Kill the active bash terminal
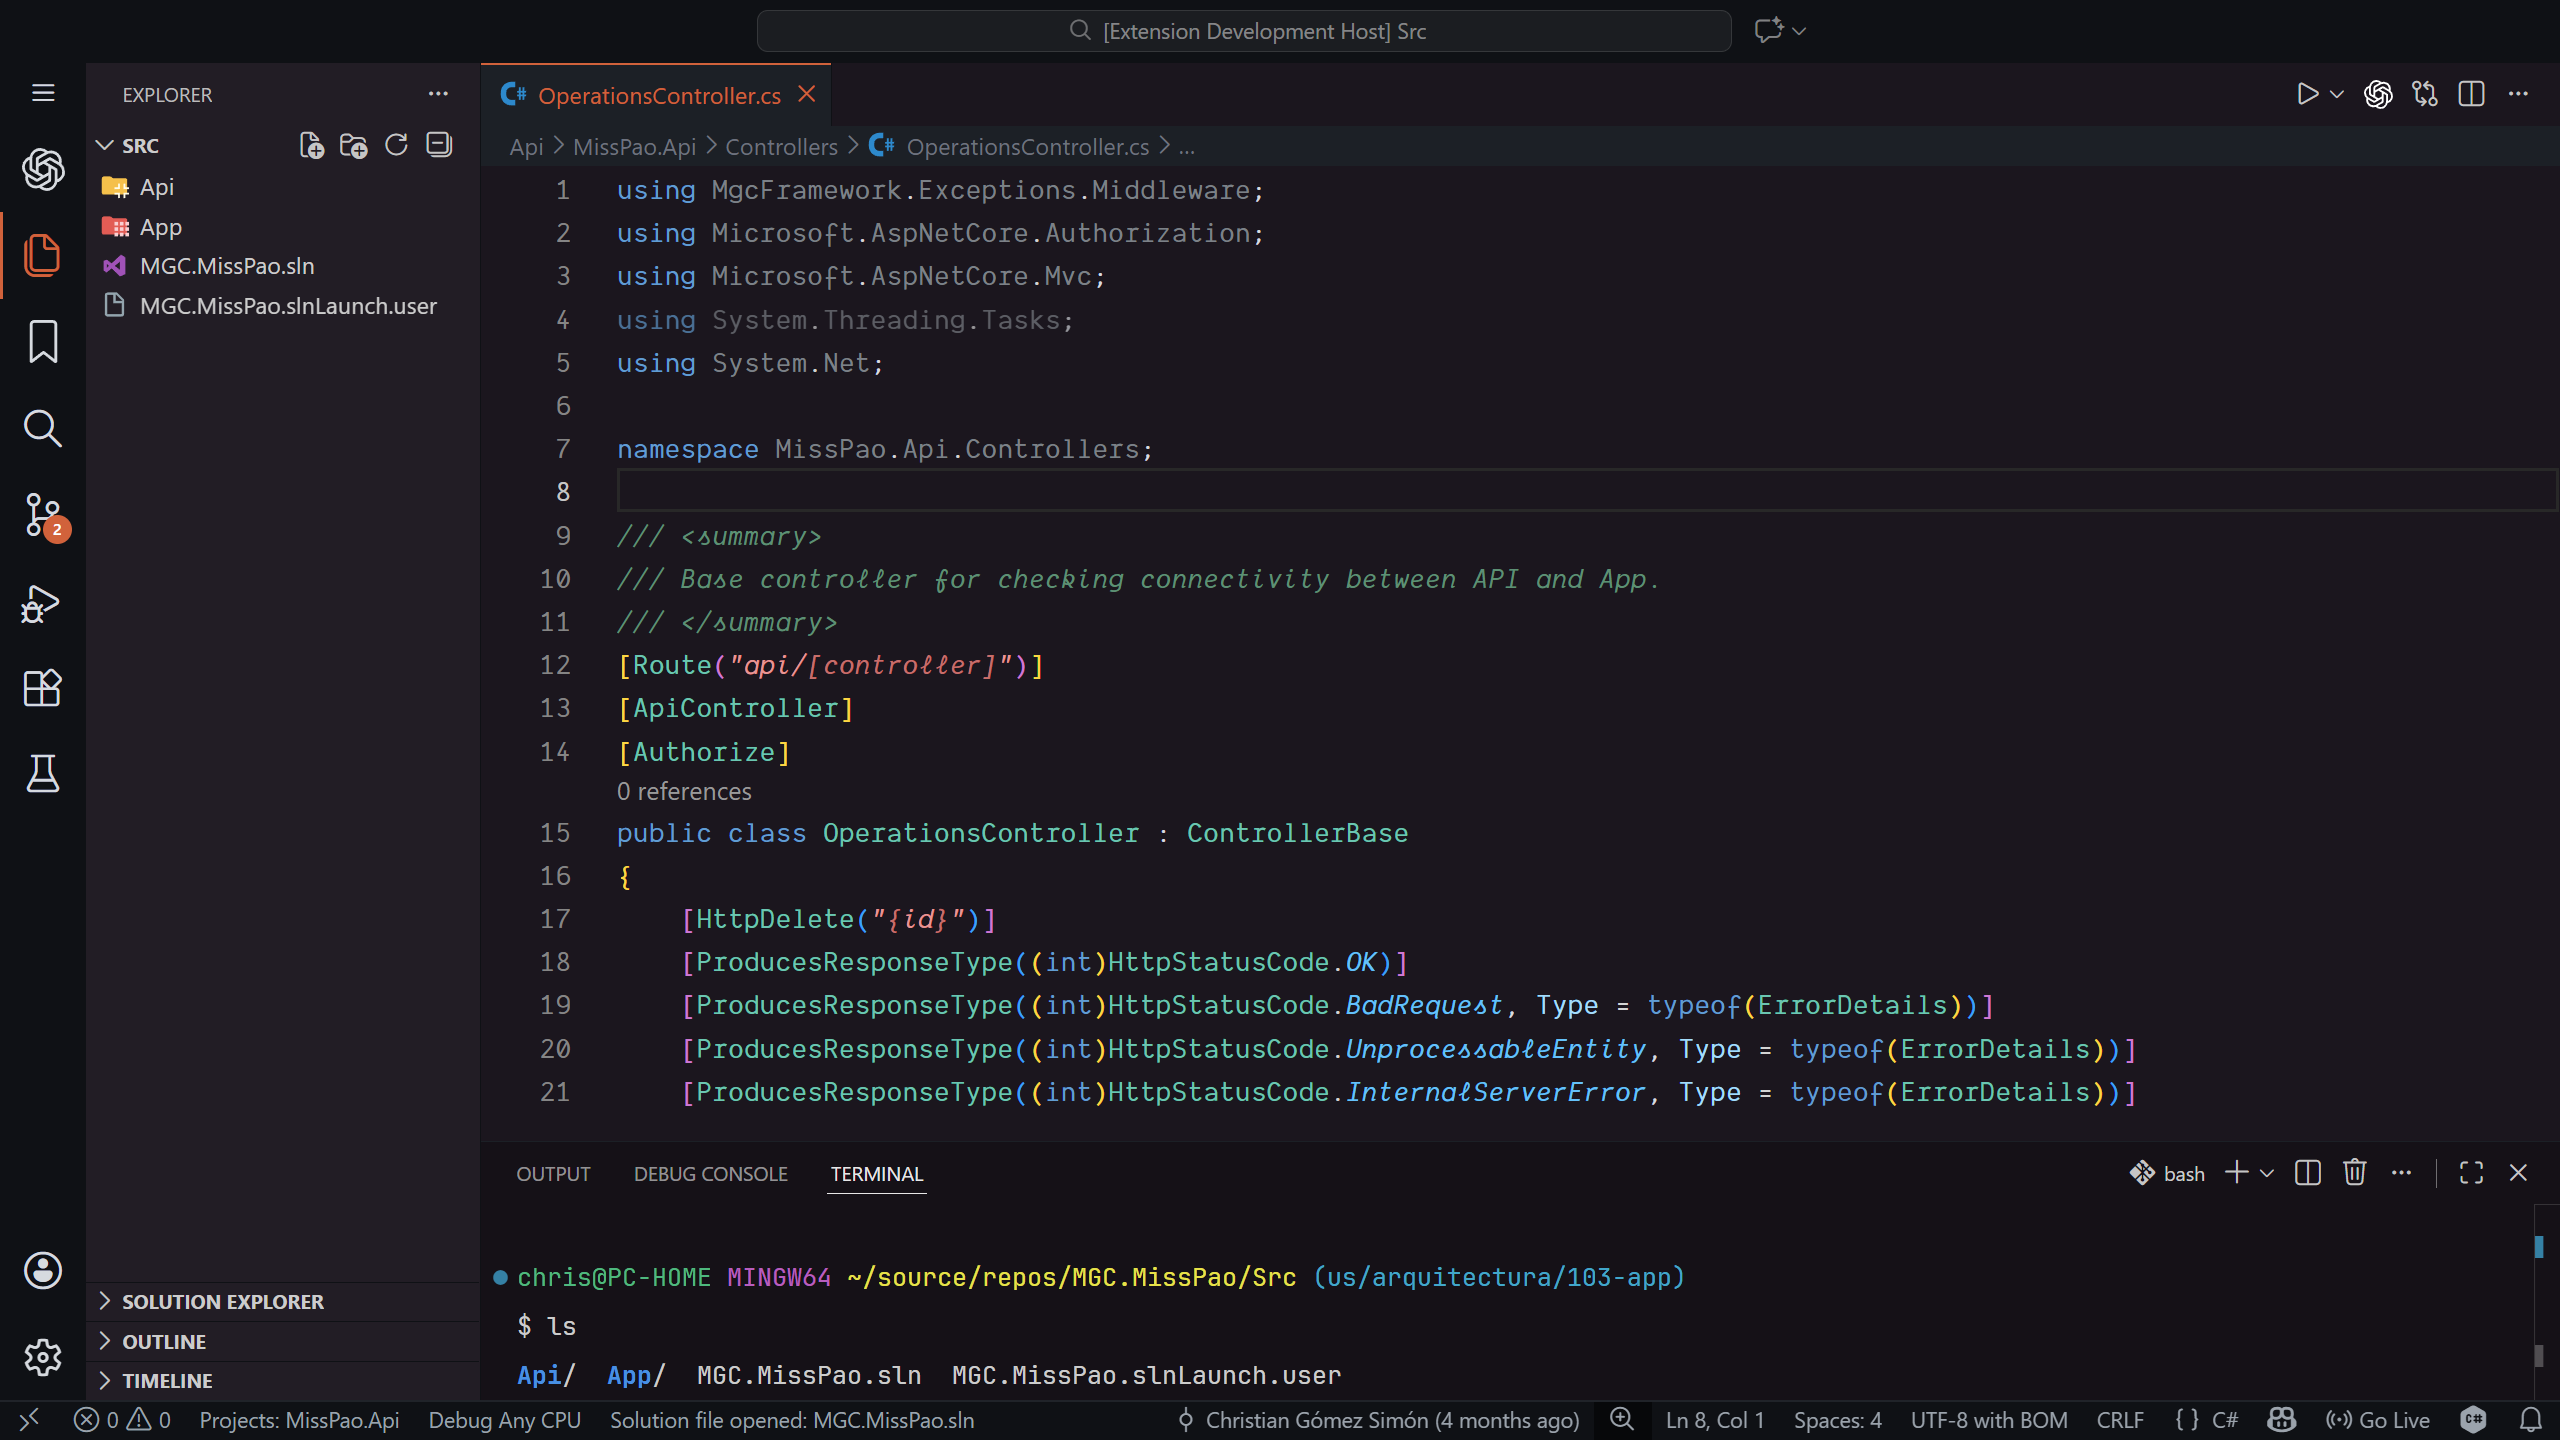The width and height of the screenshot is (2560, 1440). coord(2353,1172)
